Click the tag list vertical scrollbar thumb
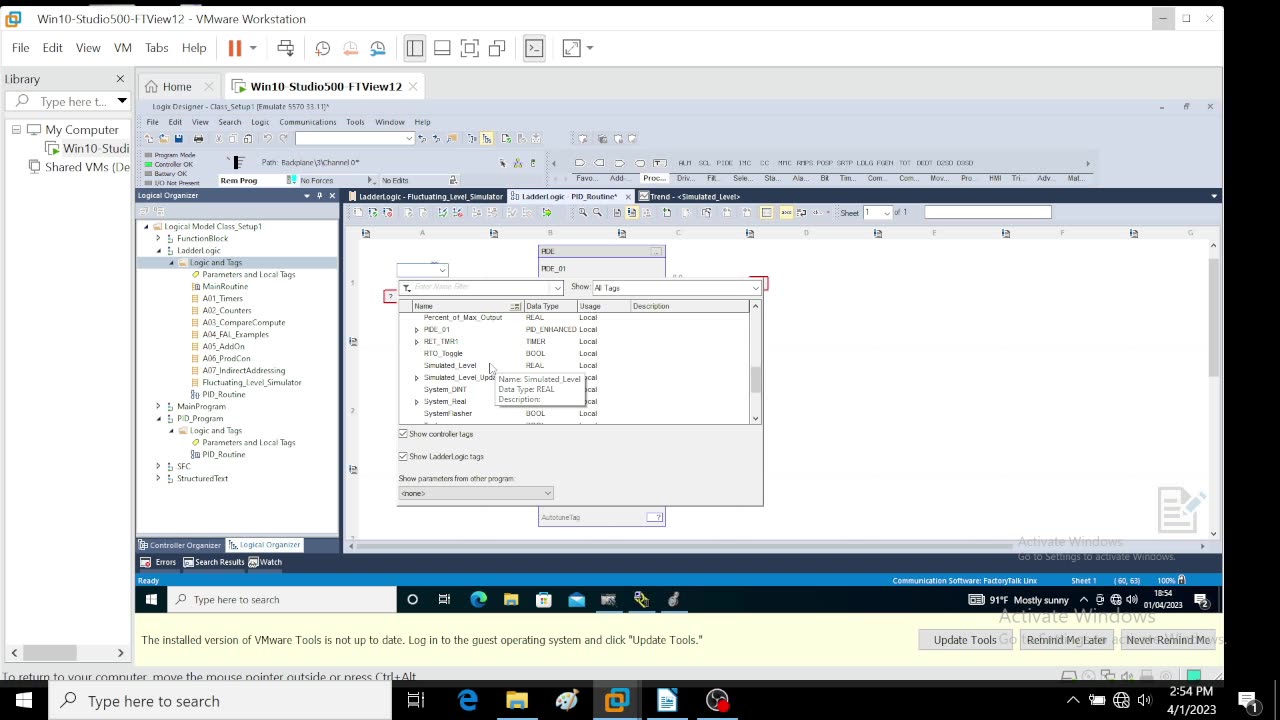1280x720 pixels. coord(755,380)
